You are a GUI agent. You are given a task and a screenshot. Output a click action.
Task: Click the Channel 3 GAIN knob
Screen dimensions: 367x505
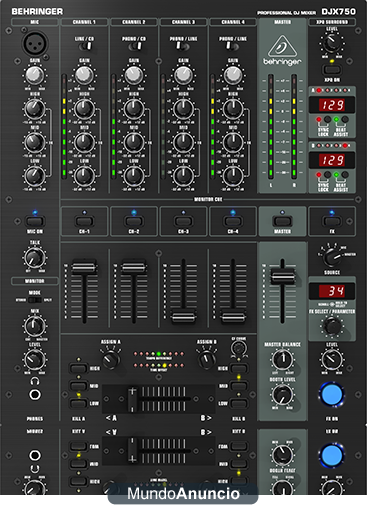pos(183,76)
